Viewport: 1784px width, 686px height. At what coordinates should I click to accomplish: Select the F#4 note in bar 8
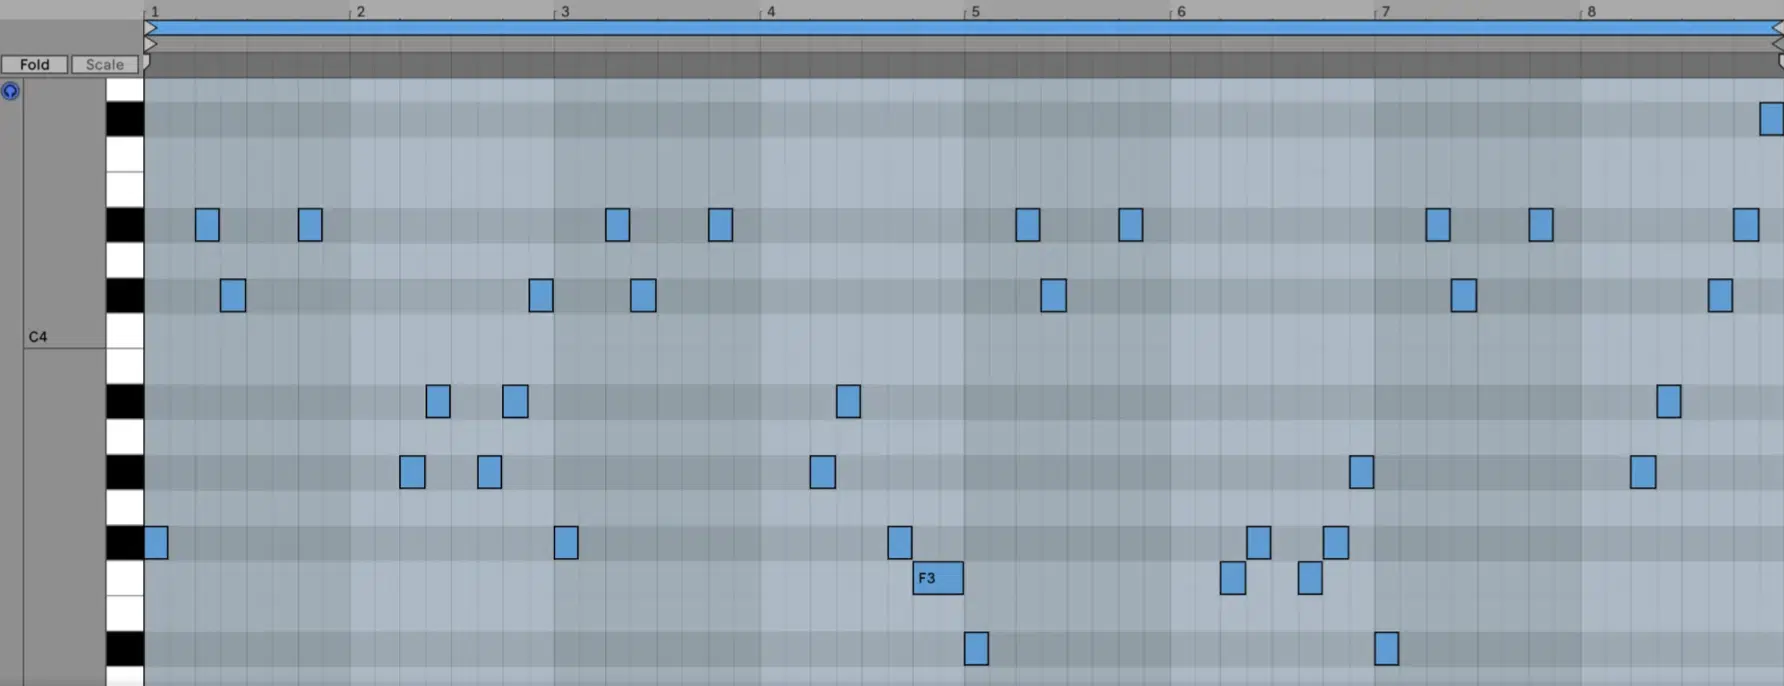point(1771,119)
